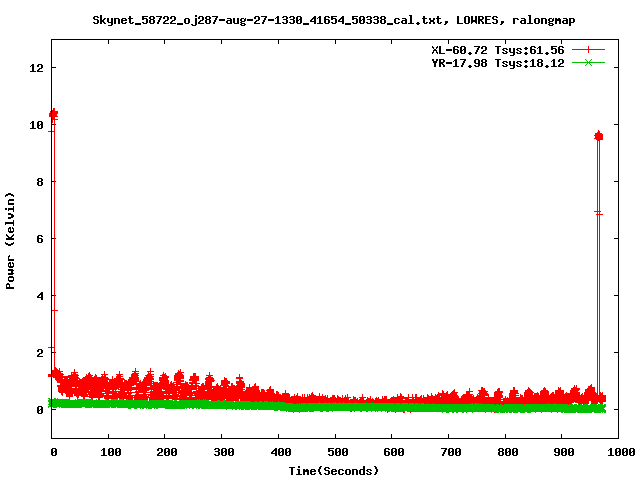Image resolution: width=640 pixels, height=480 pixels.
Task: Click the Power (Kelvin) axis label
Action: (x=10, y=241)
